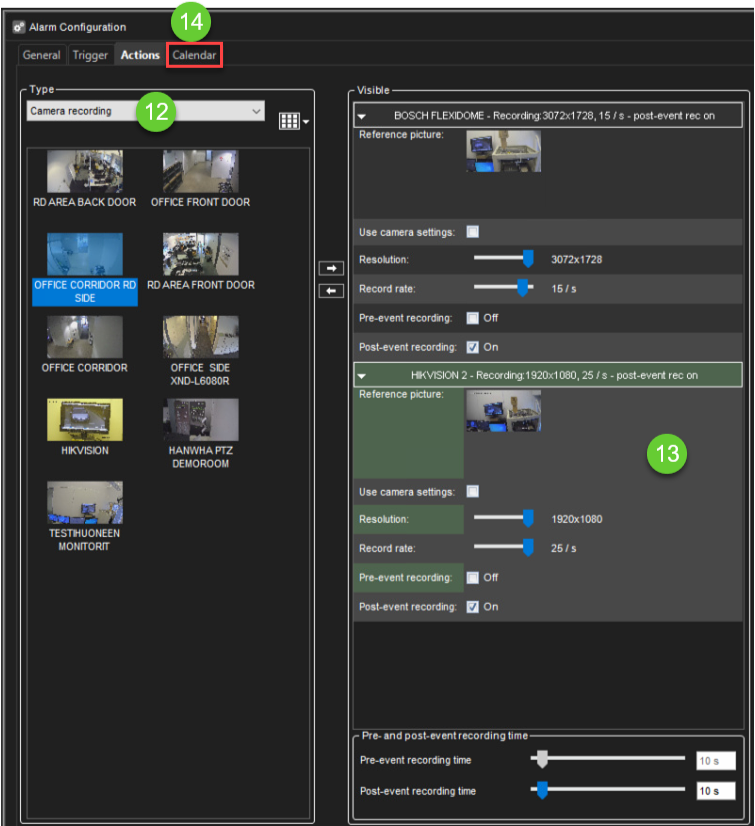Switch to the Calendar tab
Viewport: 755px width, 826px height.
click(x=194, y=55)
